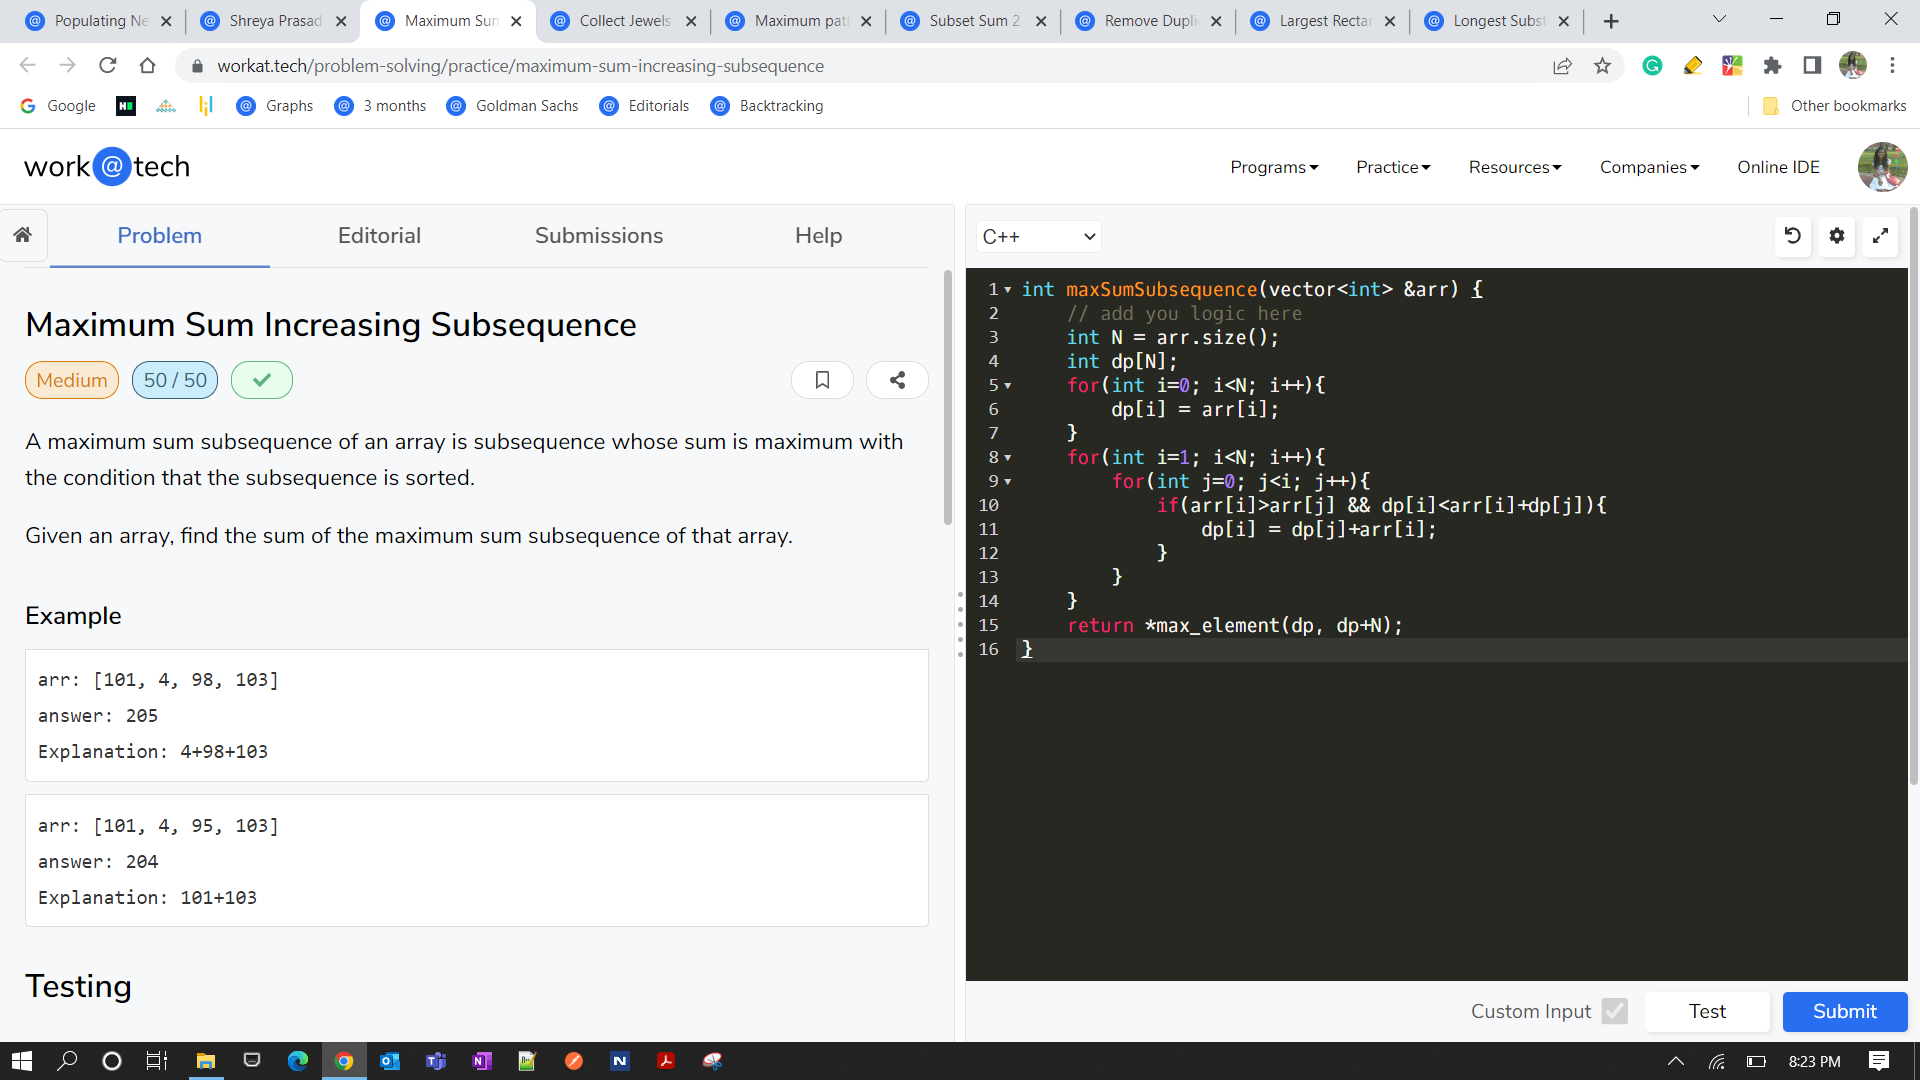The height and width of the screenshot is (1080, 1920).
Task: Open editor settings gear icon
Action: [1837, 236]
